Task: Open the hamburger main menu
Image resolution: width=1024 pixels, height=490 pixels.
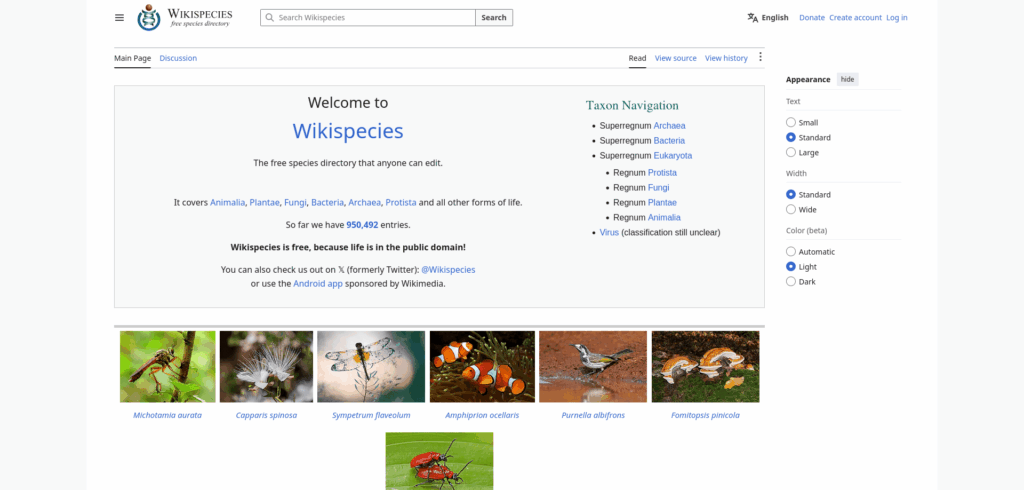Action: (120, 18)
